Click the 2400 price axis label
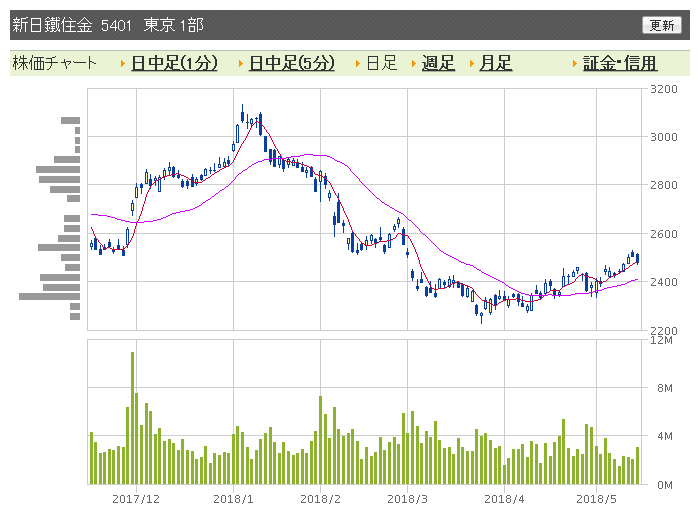 coord(664,282)
